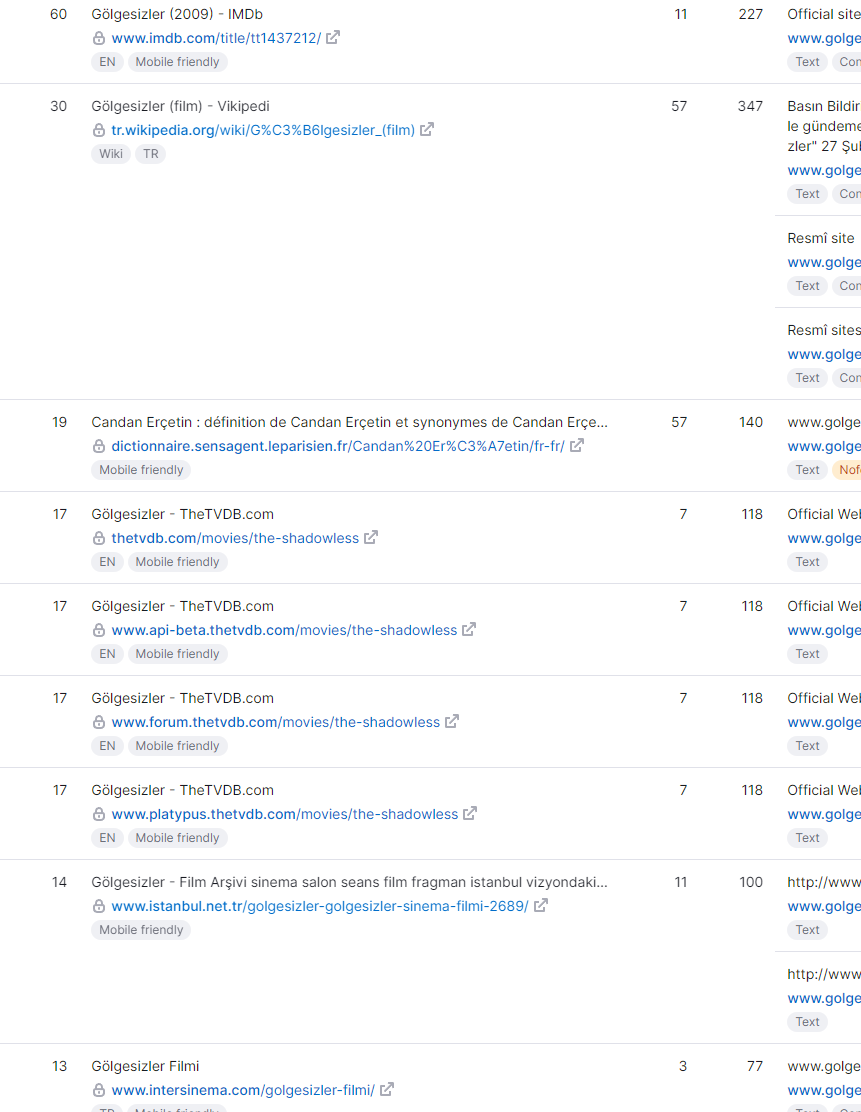Screen dimensions: 861x1112
Task: Click lock icon beside imdb.com URL
Action: 99,38
